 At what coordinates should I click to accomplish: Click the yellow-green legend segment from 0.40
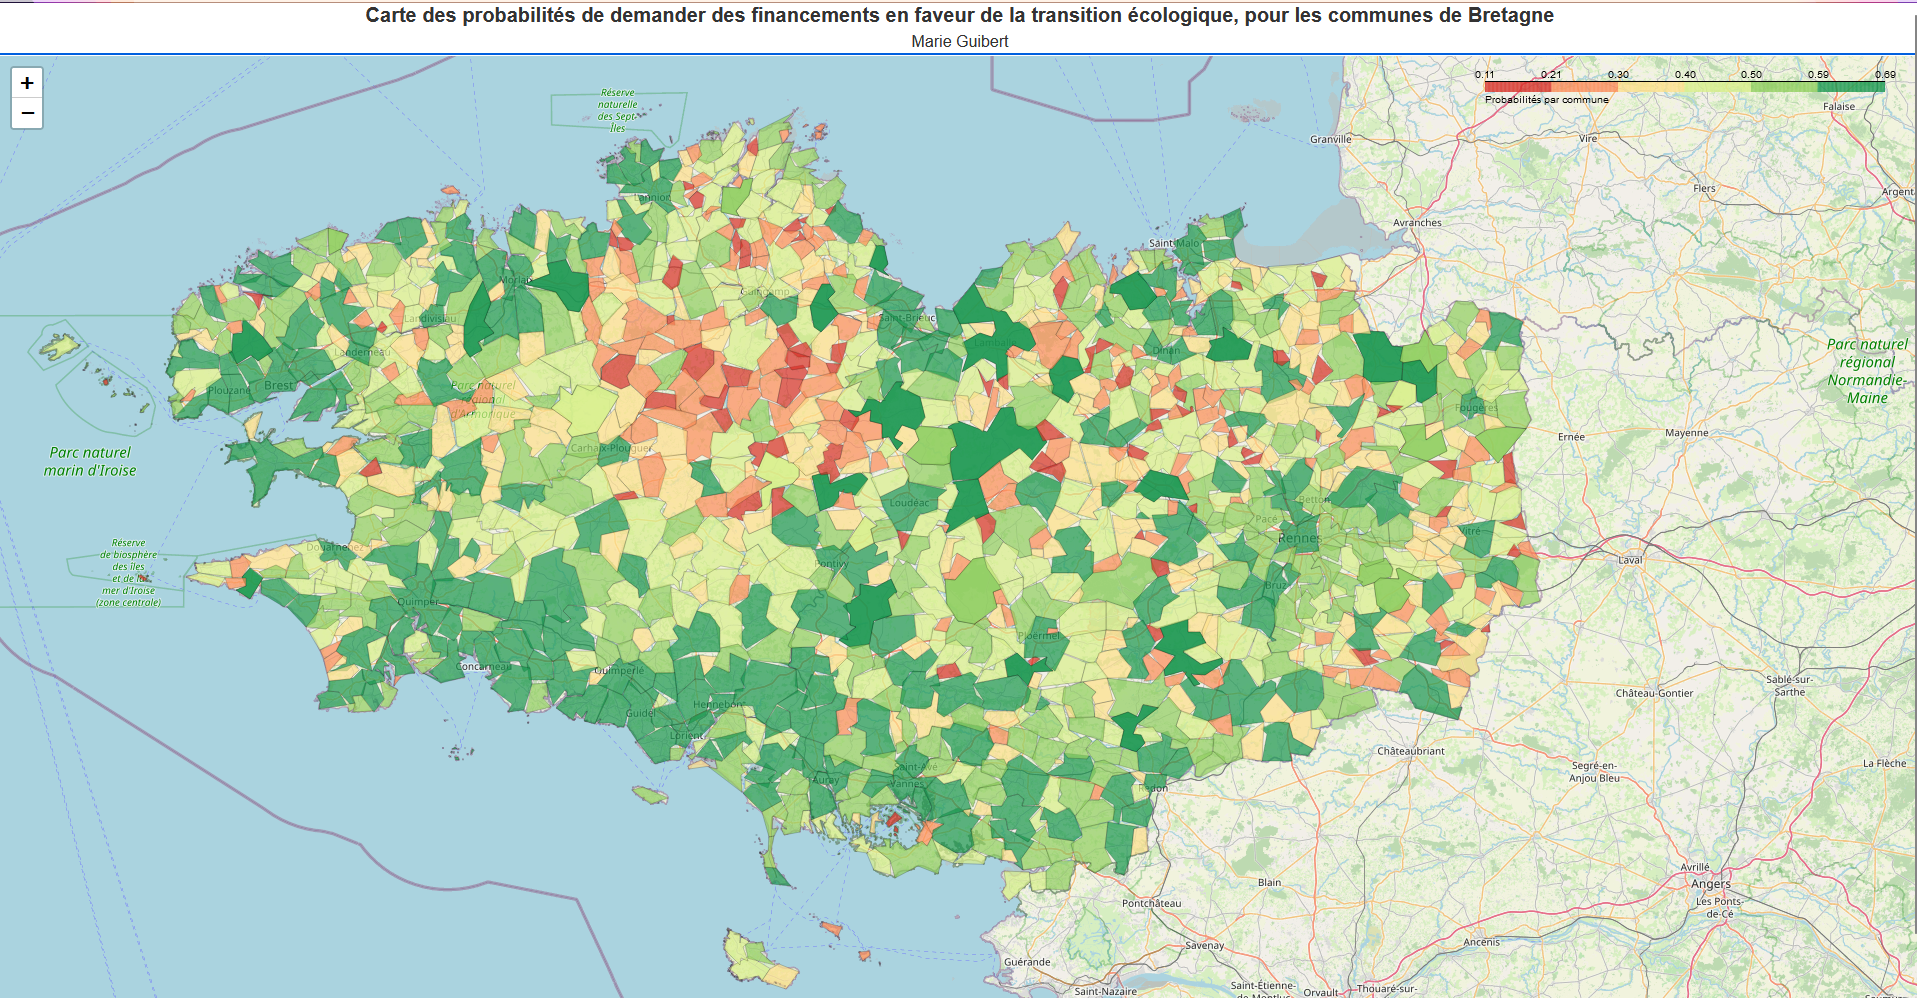click(x=1717, y=87)
